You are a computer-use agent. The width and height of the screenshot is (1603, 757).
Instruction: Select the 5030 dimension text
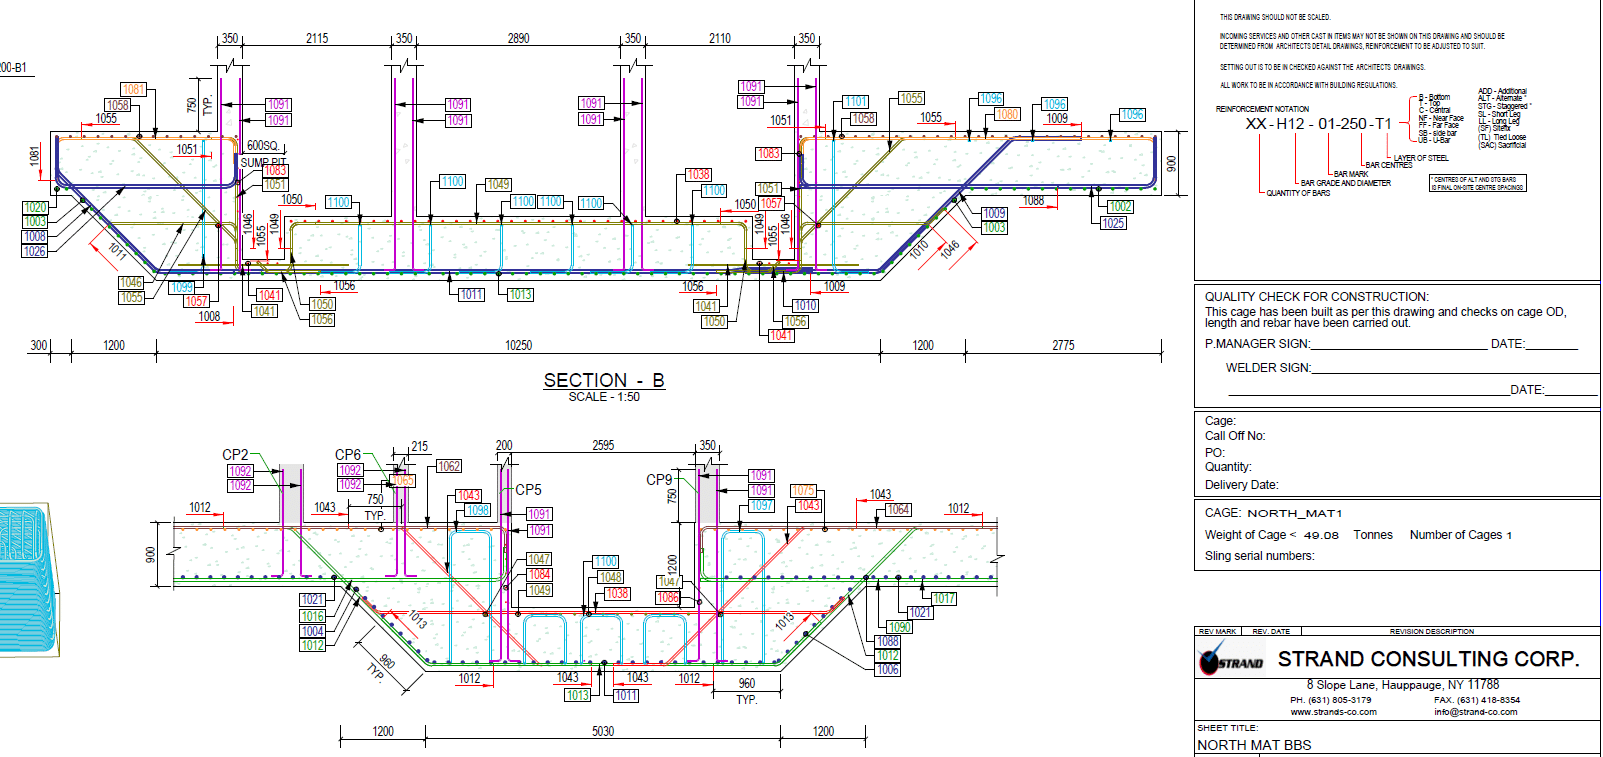[603, 732]
